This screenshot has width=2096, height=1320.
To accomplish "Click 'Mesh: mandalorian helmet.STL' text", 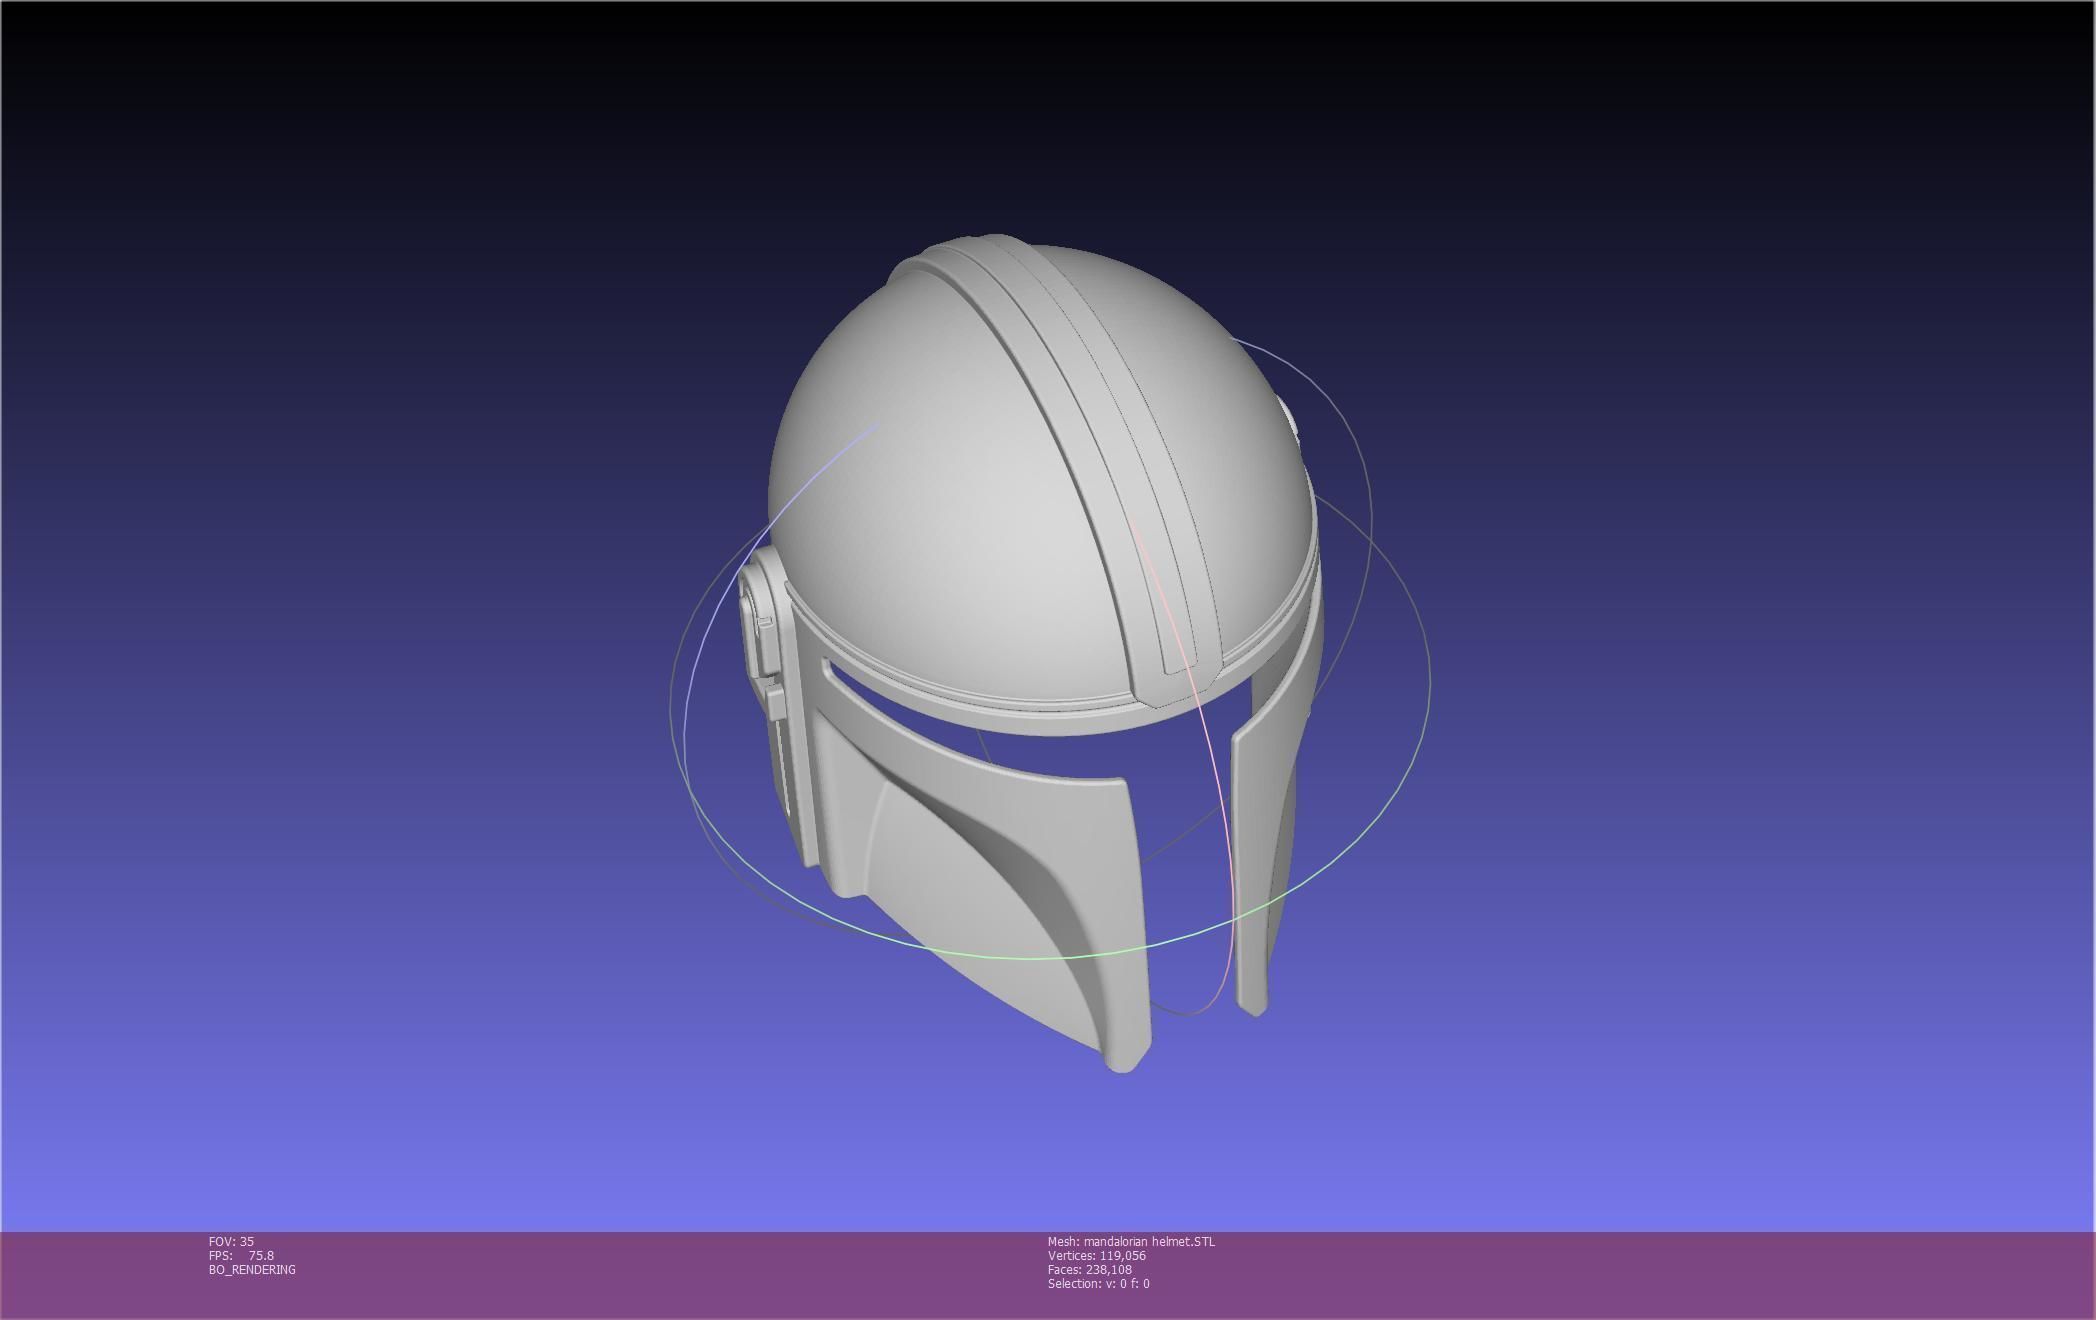I will click(x=1131, y=1241).
